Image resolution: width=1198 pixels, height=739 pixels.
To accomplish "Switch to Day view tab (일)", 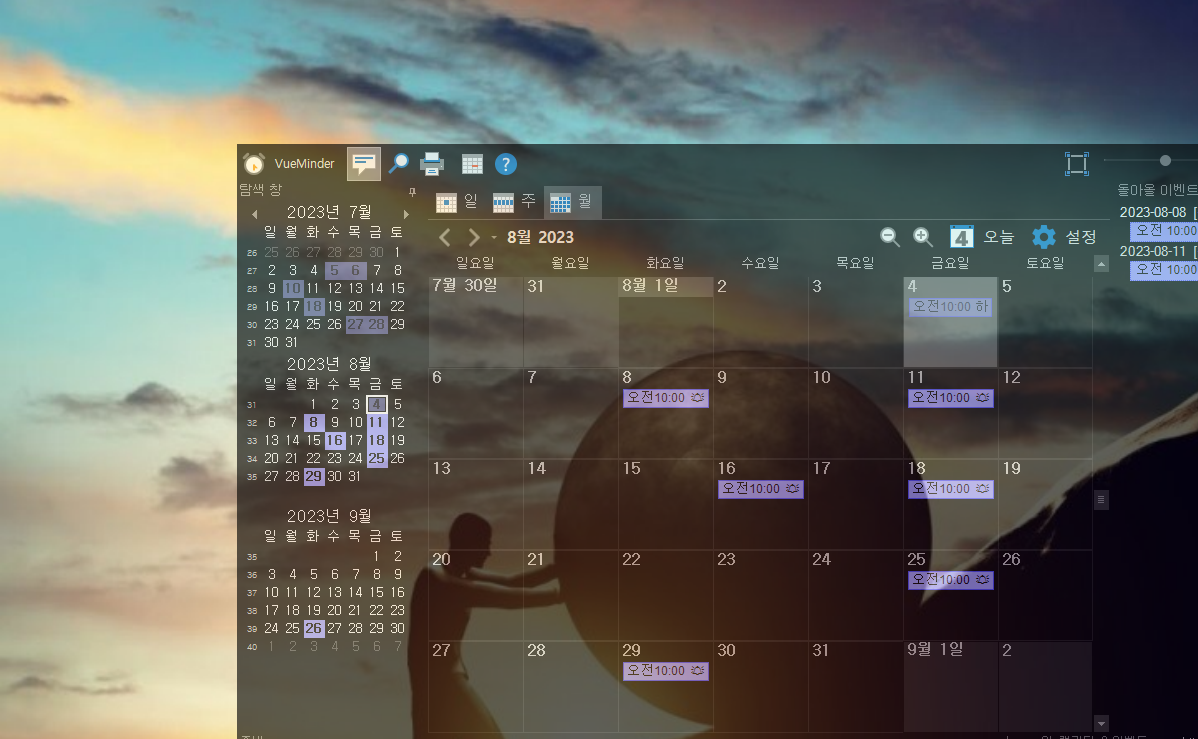I will (x=457, y=202).
